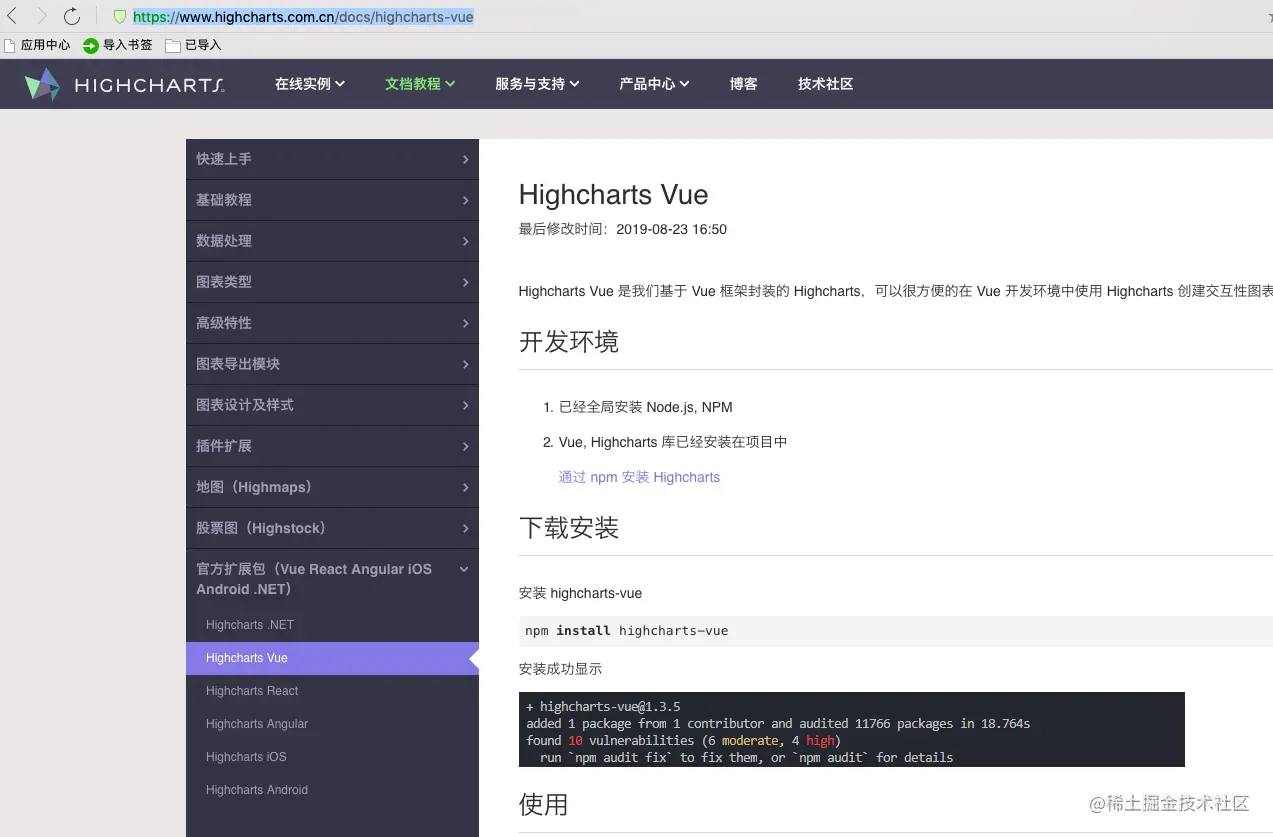Open the 在线实例 dropdown menu

point(310,84)
